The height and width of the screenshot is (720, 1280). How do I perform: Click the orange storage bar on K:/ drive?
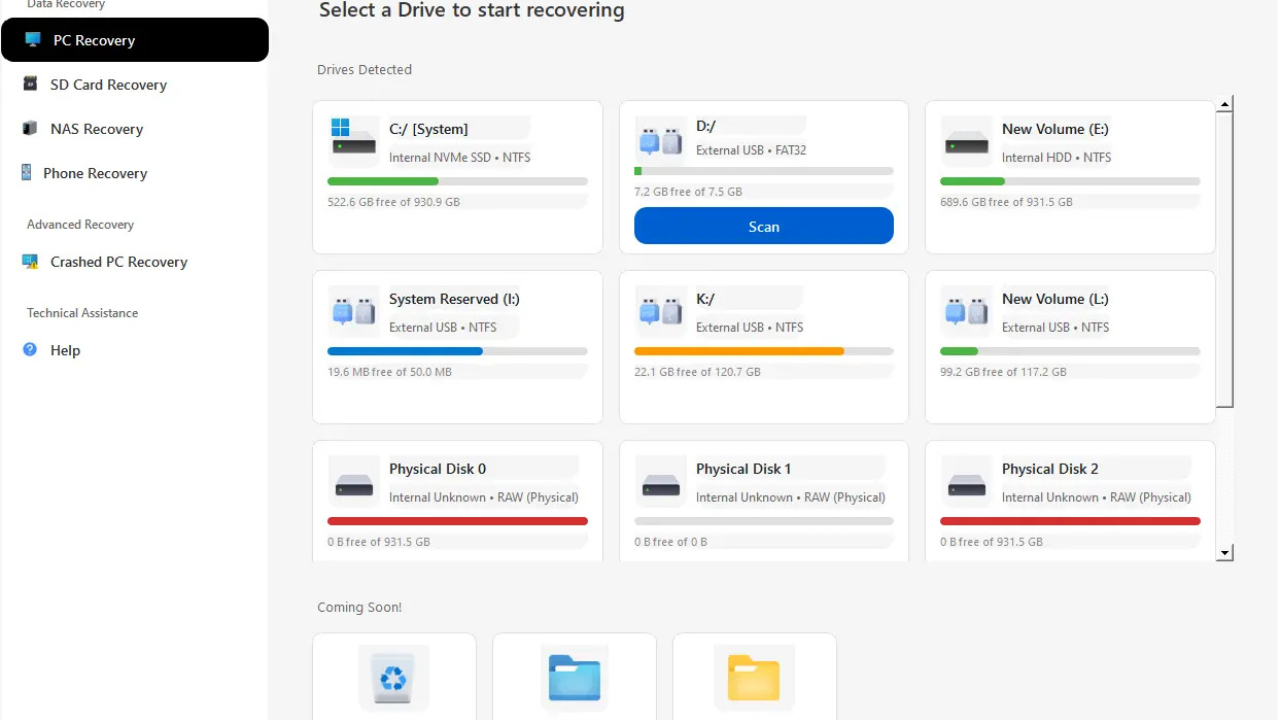[740, 351]
